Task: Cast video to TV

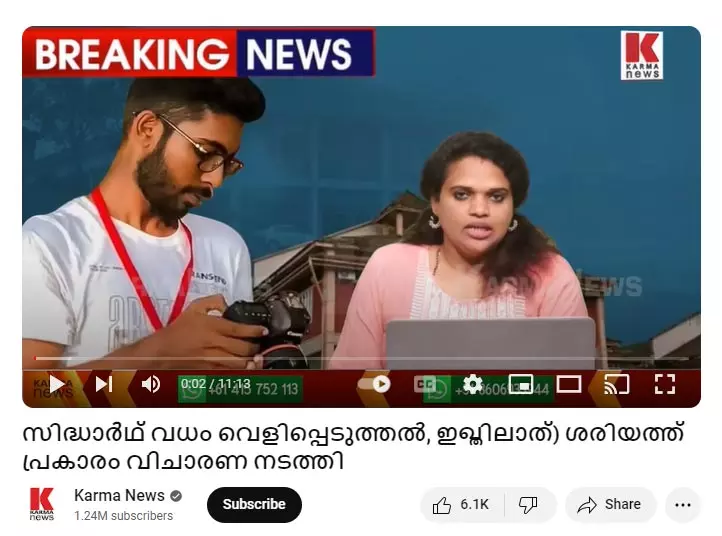Action: (617, 384)
